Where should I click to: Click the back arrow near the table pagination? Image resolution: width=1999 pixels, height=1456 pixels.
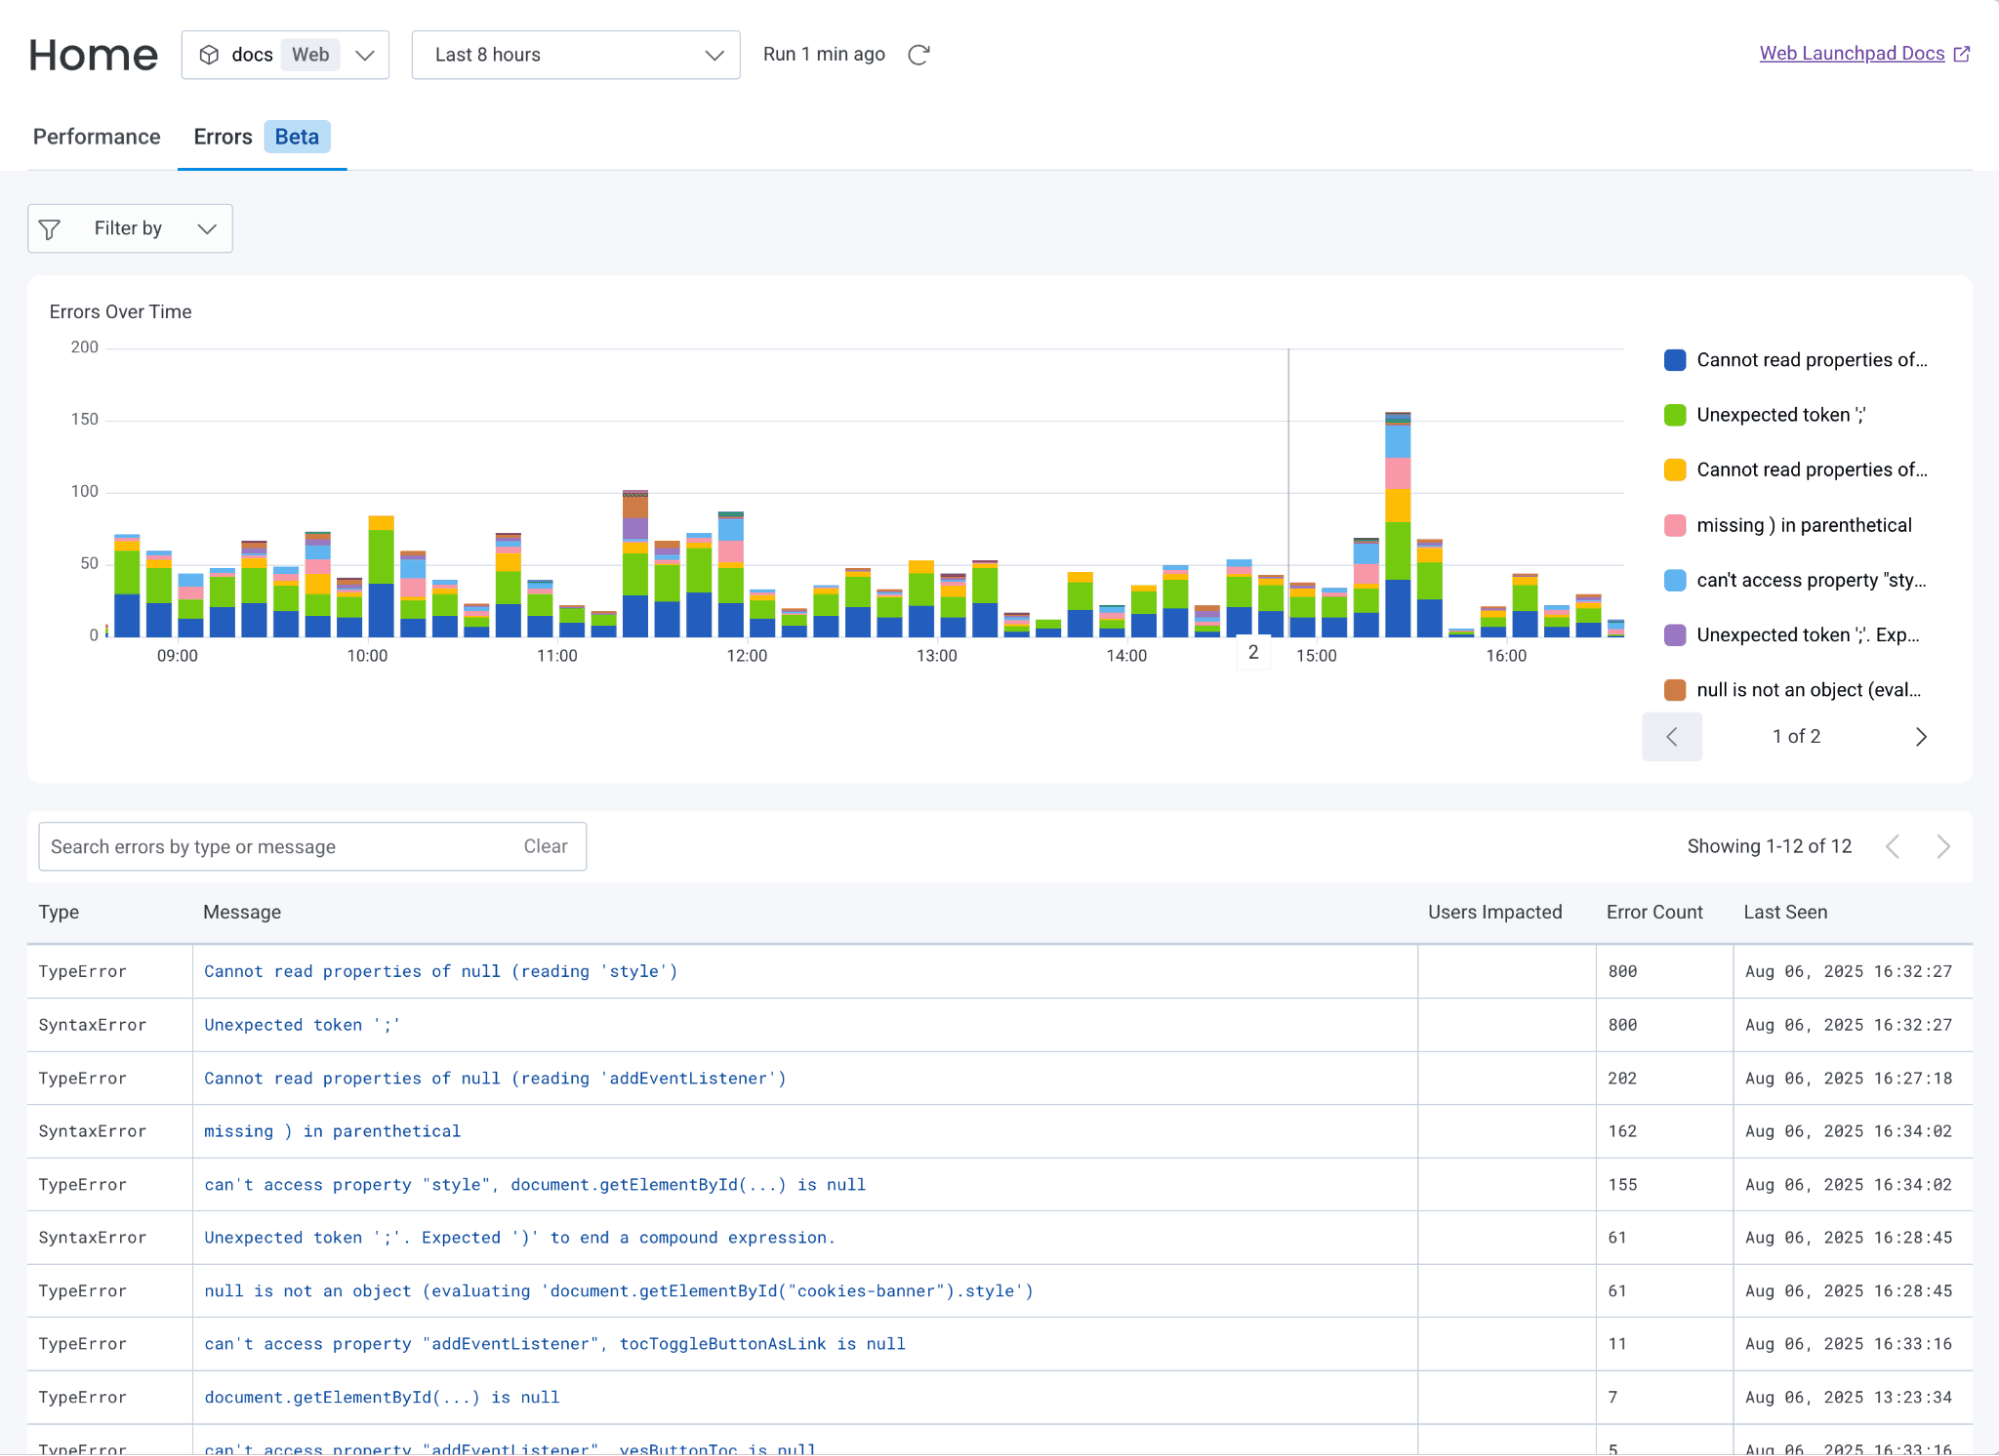pyautogui.click(x=1892, y=846)
